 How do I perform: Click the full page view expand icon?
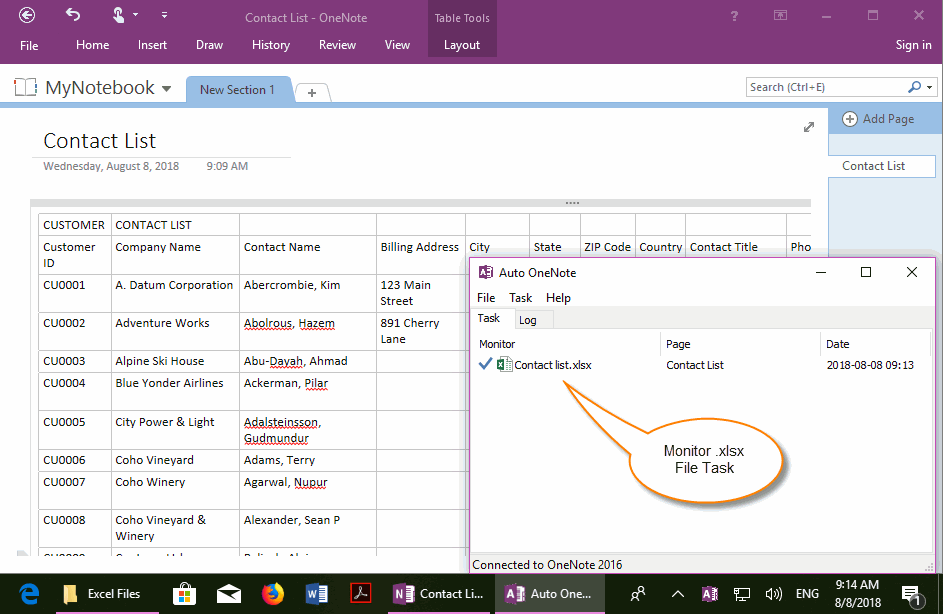coord(809,127)
